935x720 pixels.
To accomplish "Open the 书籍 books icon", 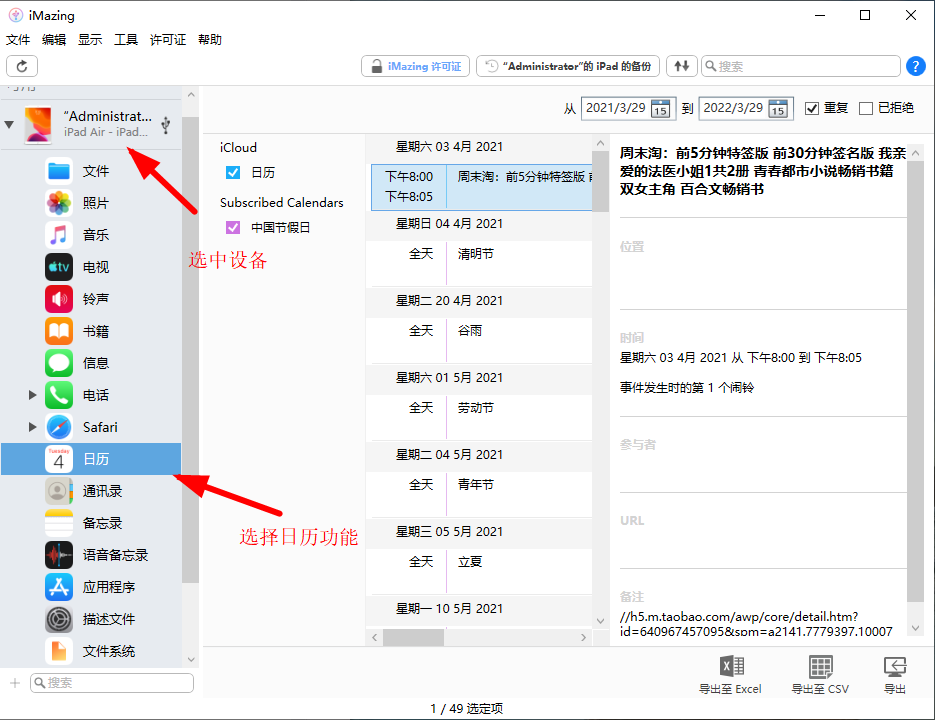I will click(59, 331).
